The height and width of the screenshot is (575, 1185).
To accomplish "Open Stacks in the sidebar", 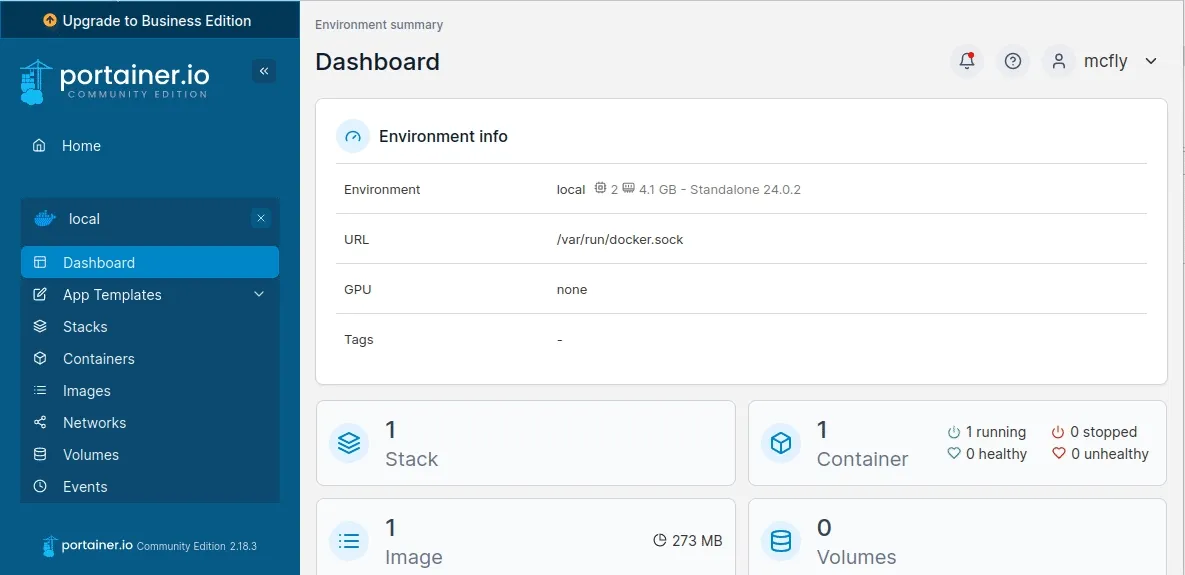I will (x=150, y=326).
